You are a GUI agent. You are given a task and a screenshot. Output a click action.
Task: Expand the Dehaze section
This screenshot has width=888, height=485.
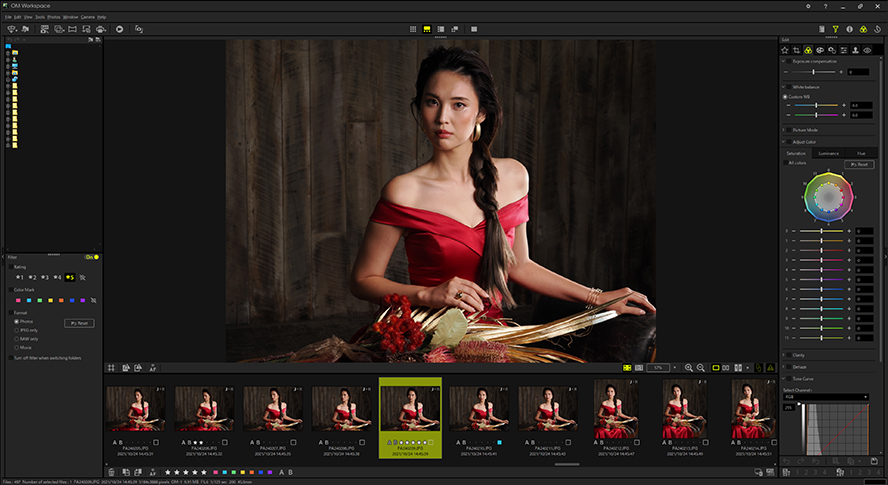click(x=784, y=367)
